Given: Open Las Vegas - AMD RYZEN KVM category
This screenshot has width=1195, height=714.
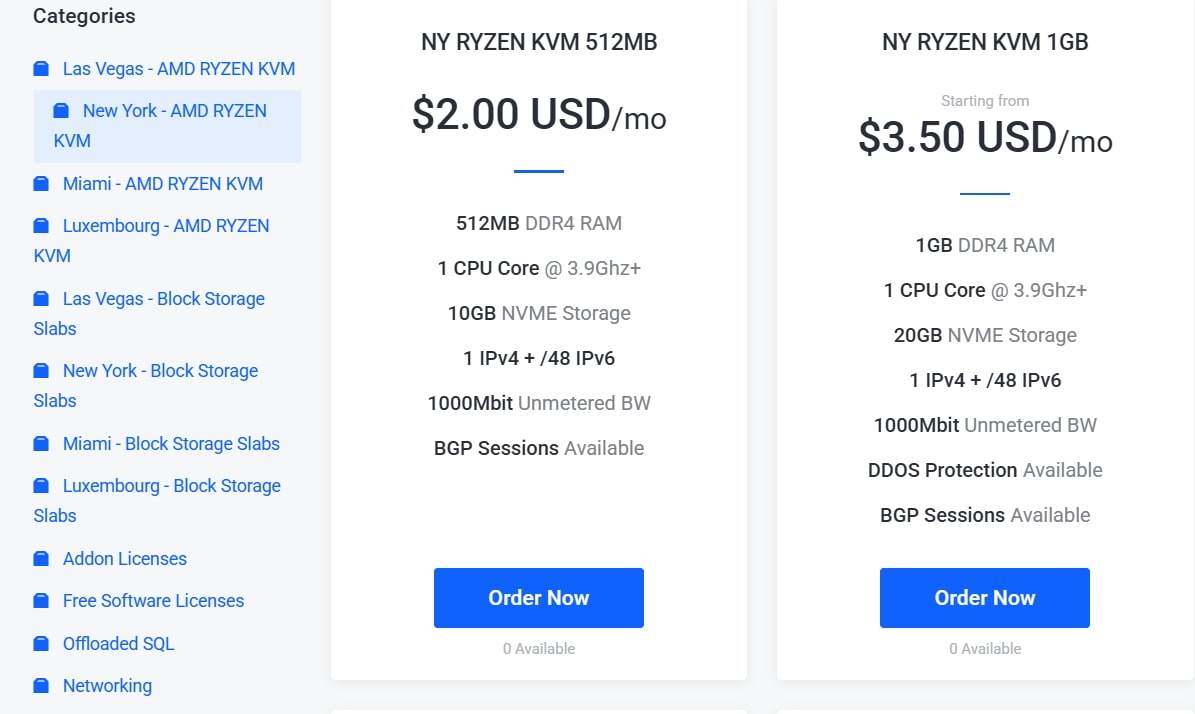Looking at the screenshot, I should pyautogui.click(x=178, y=69).
